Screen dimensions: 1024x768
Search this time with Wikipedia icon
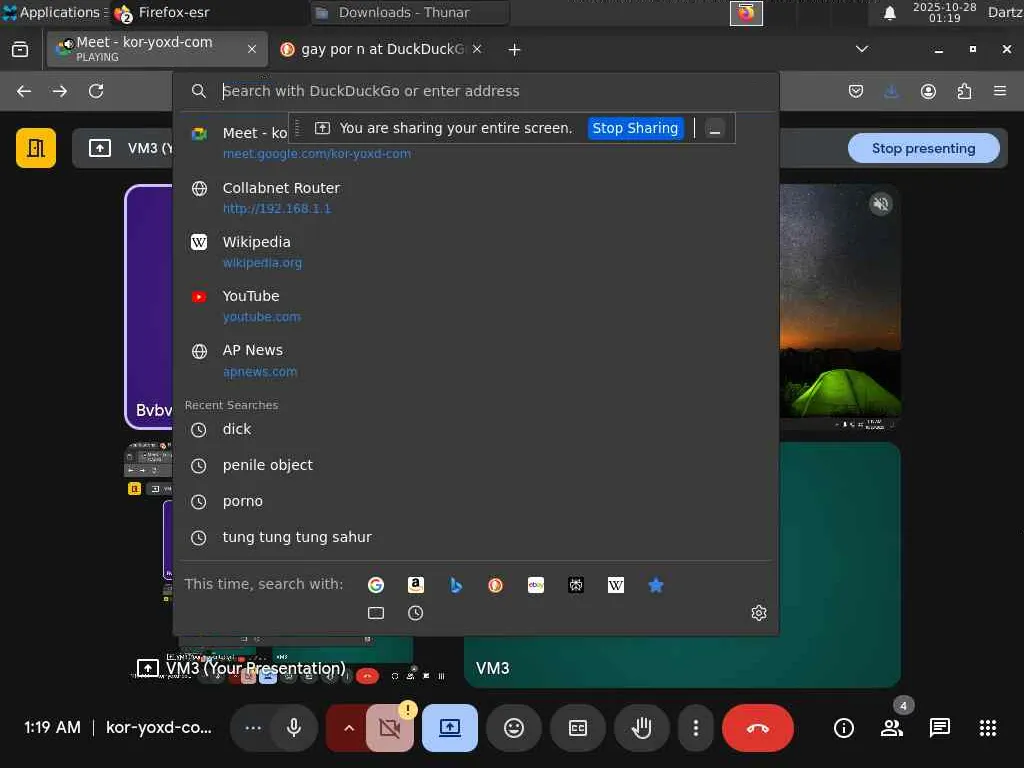pyautogui.click(x=616, y=585)
